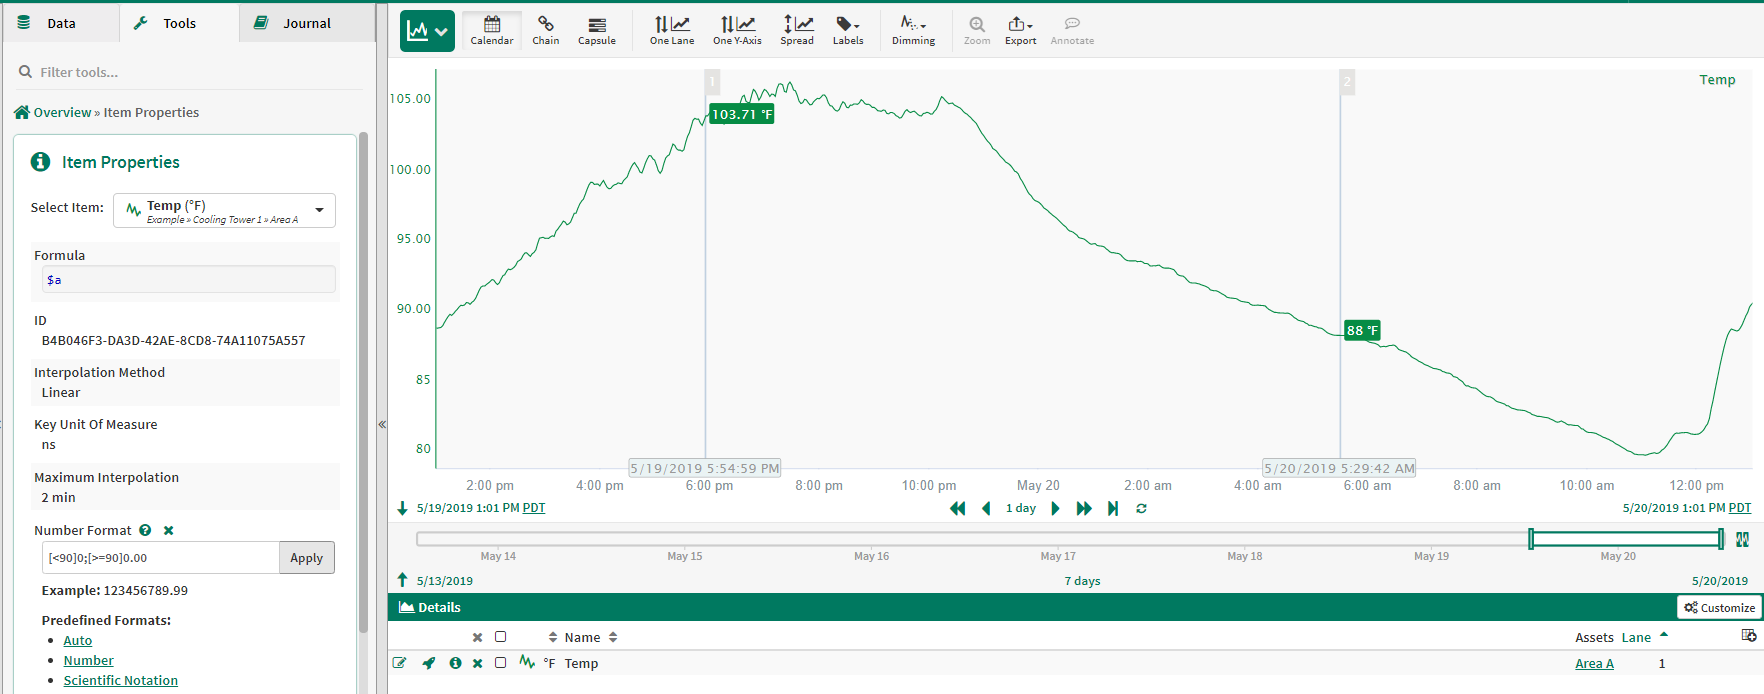Open the Export dropdown

[1020, 30]
